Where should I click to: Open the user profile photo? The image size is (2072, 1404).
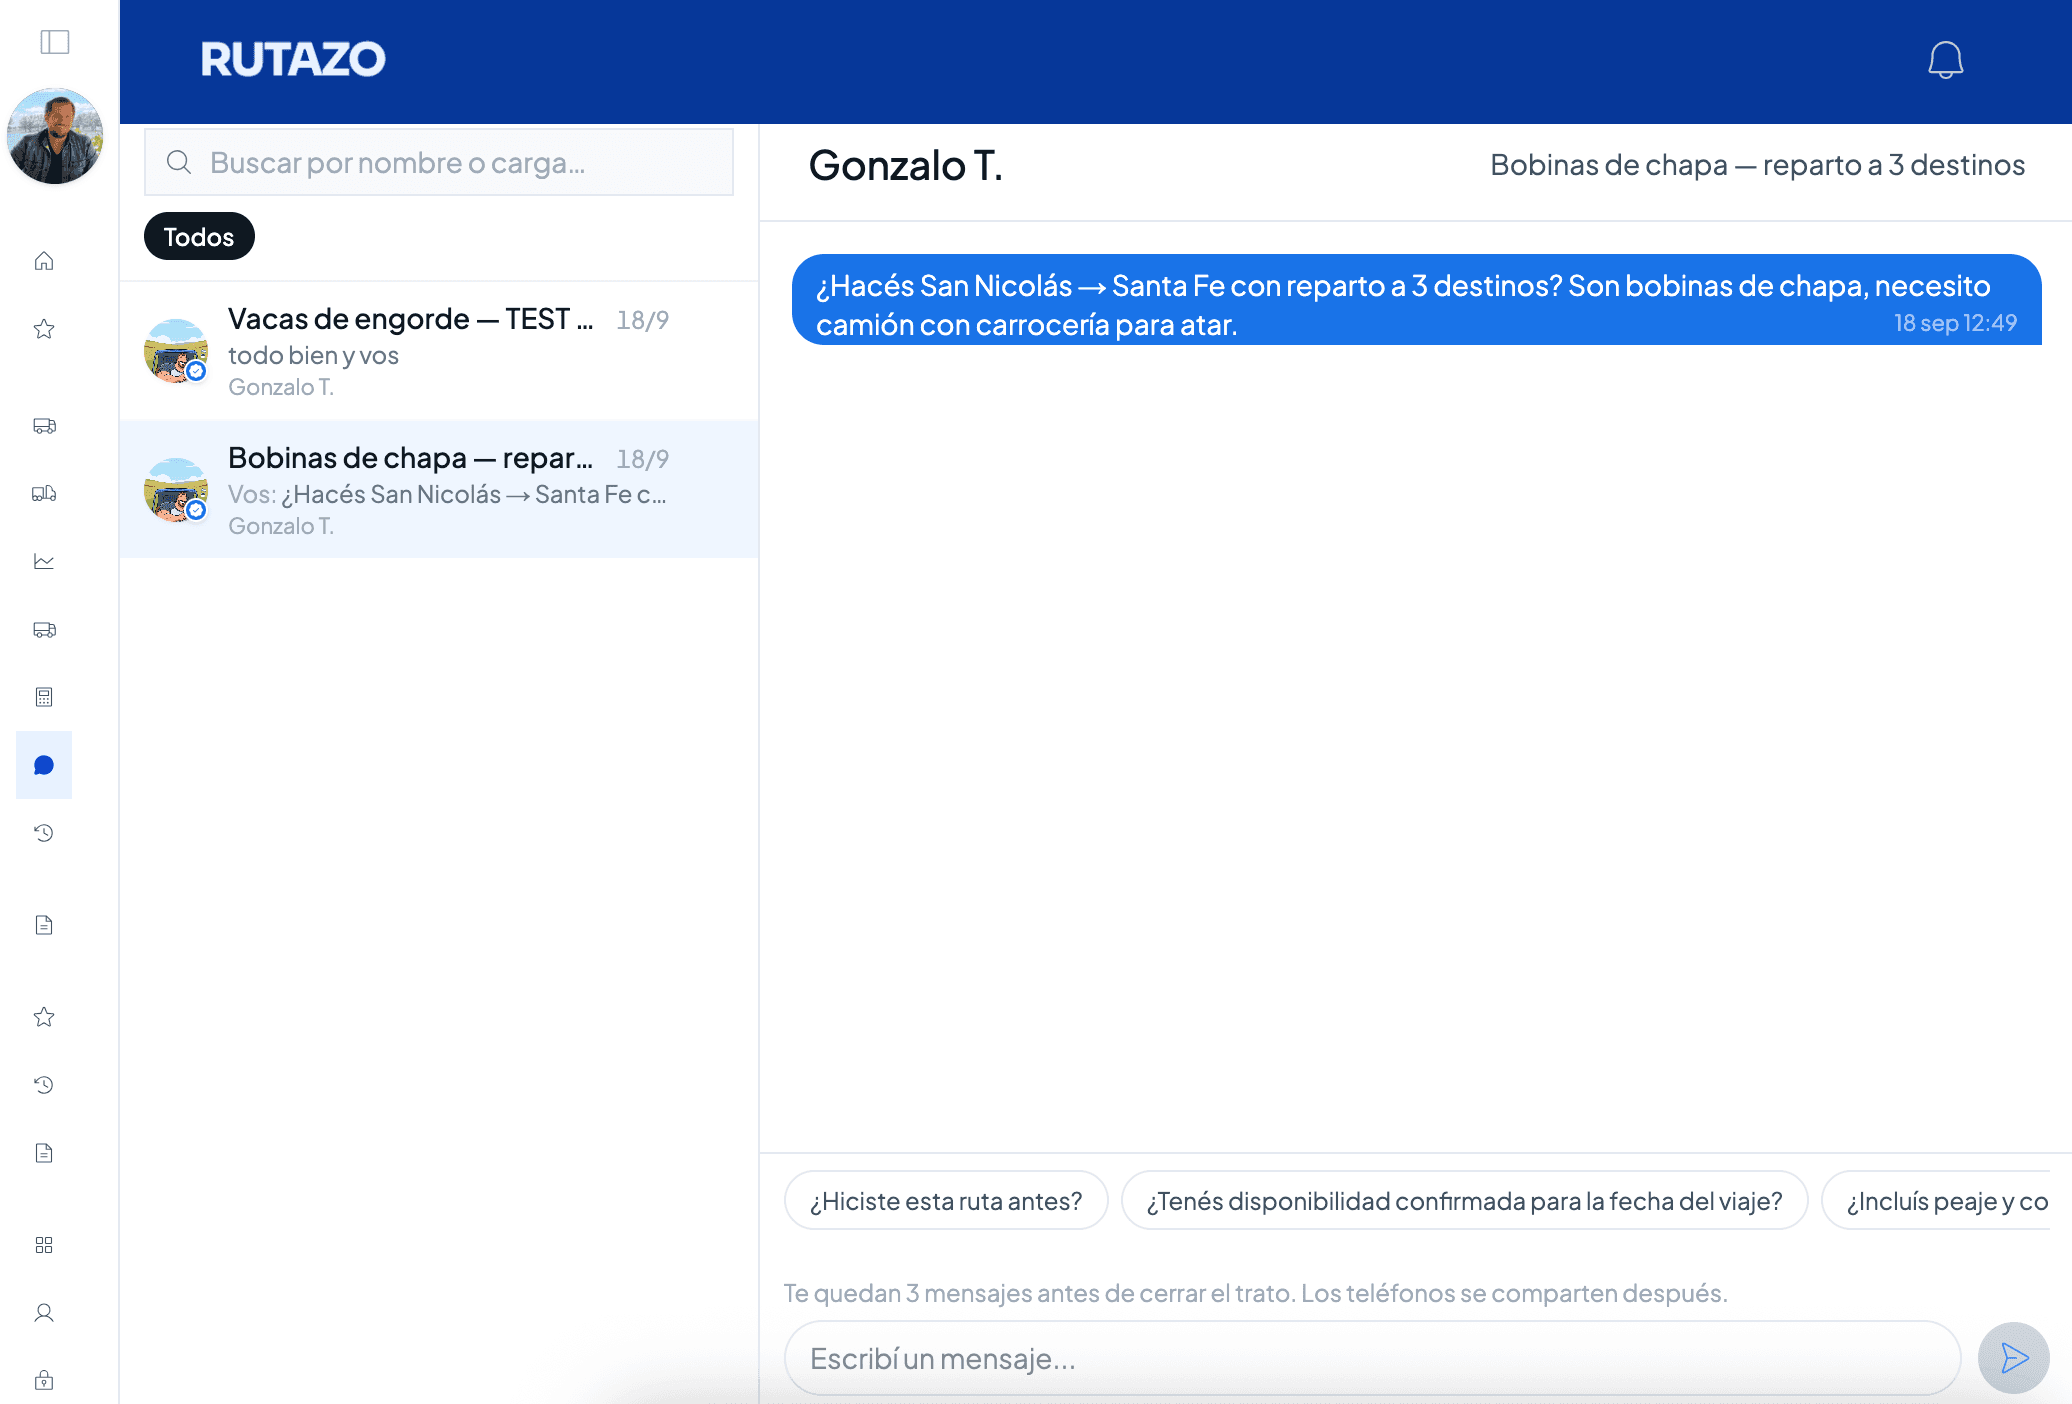point(55,136)
